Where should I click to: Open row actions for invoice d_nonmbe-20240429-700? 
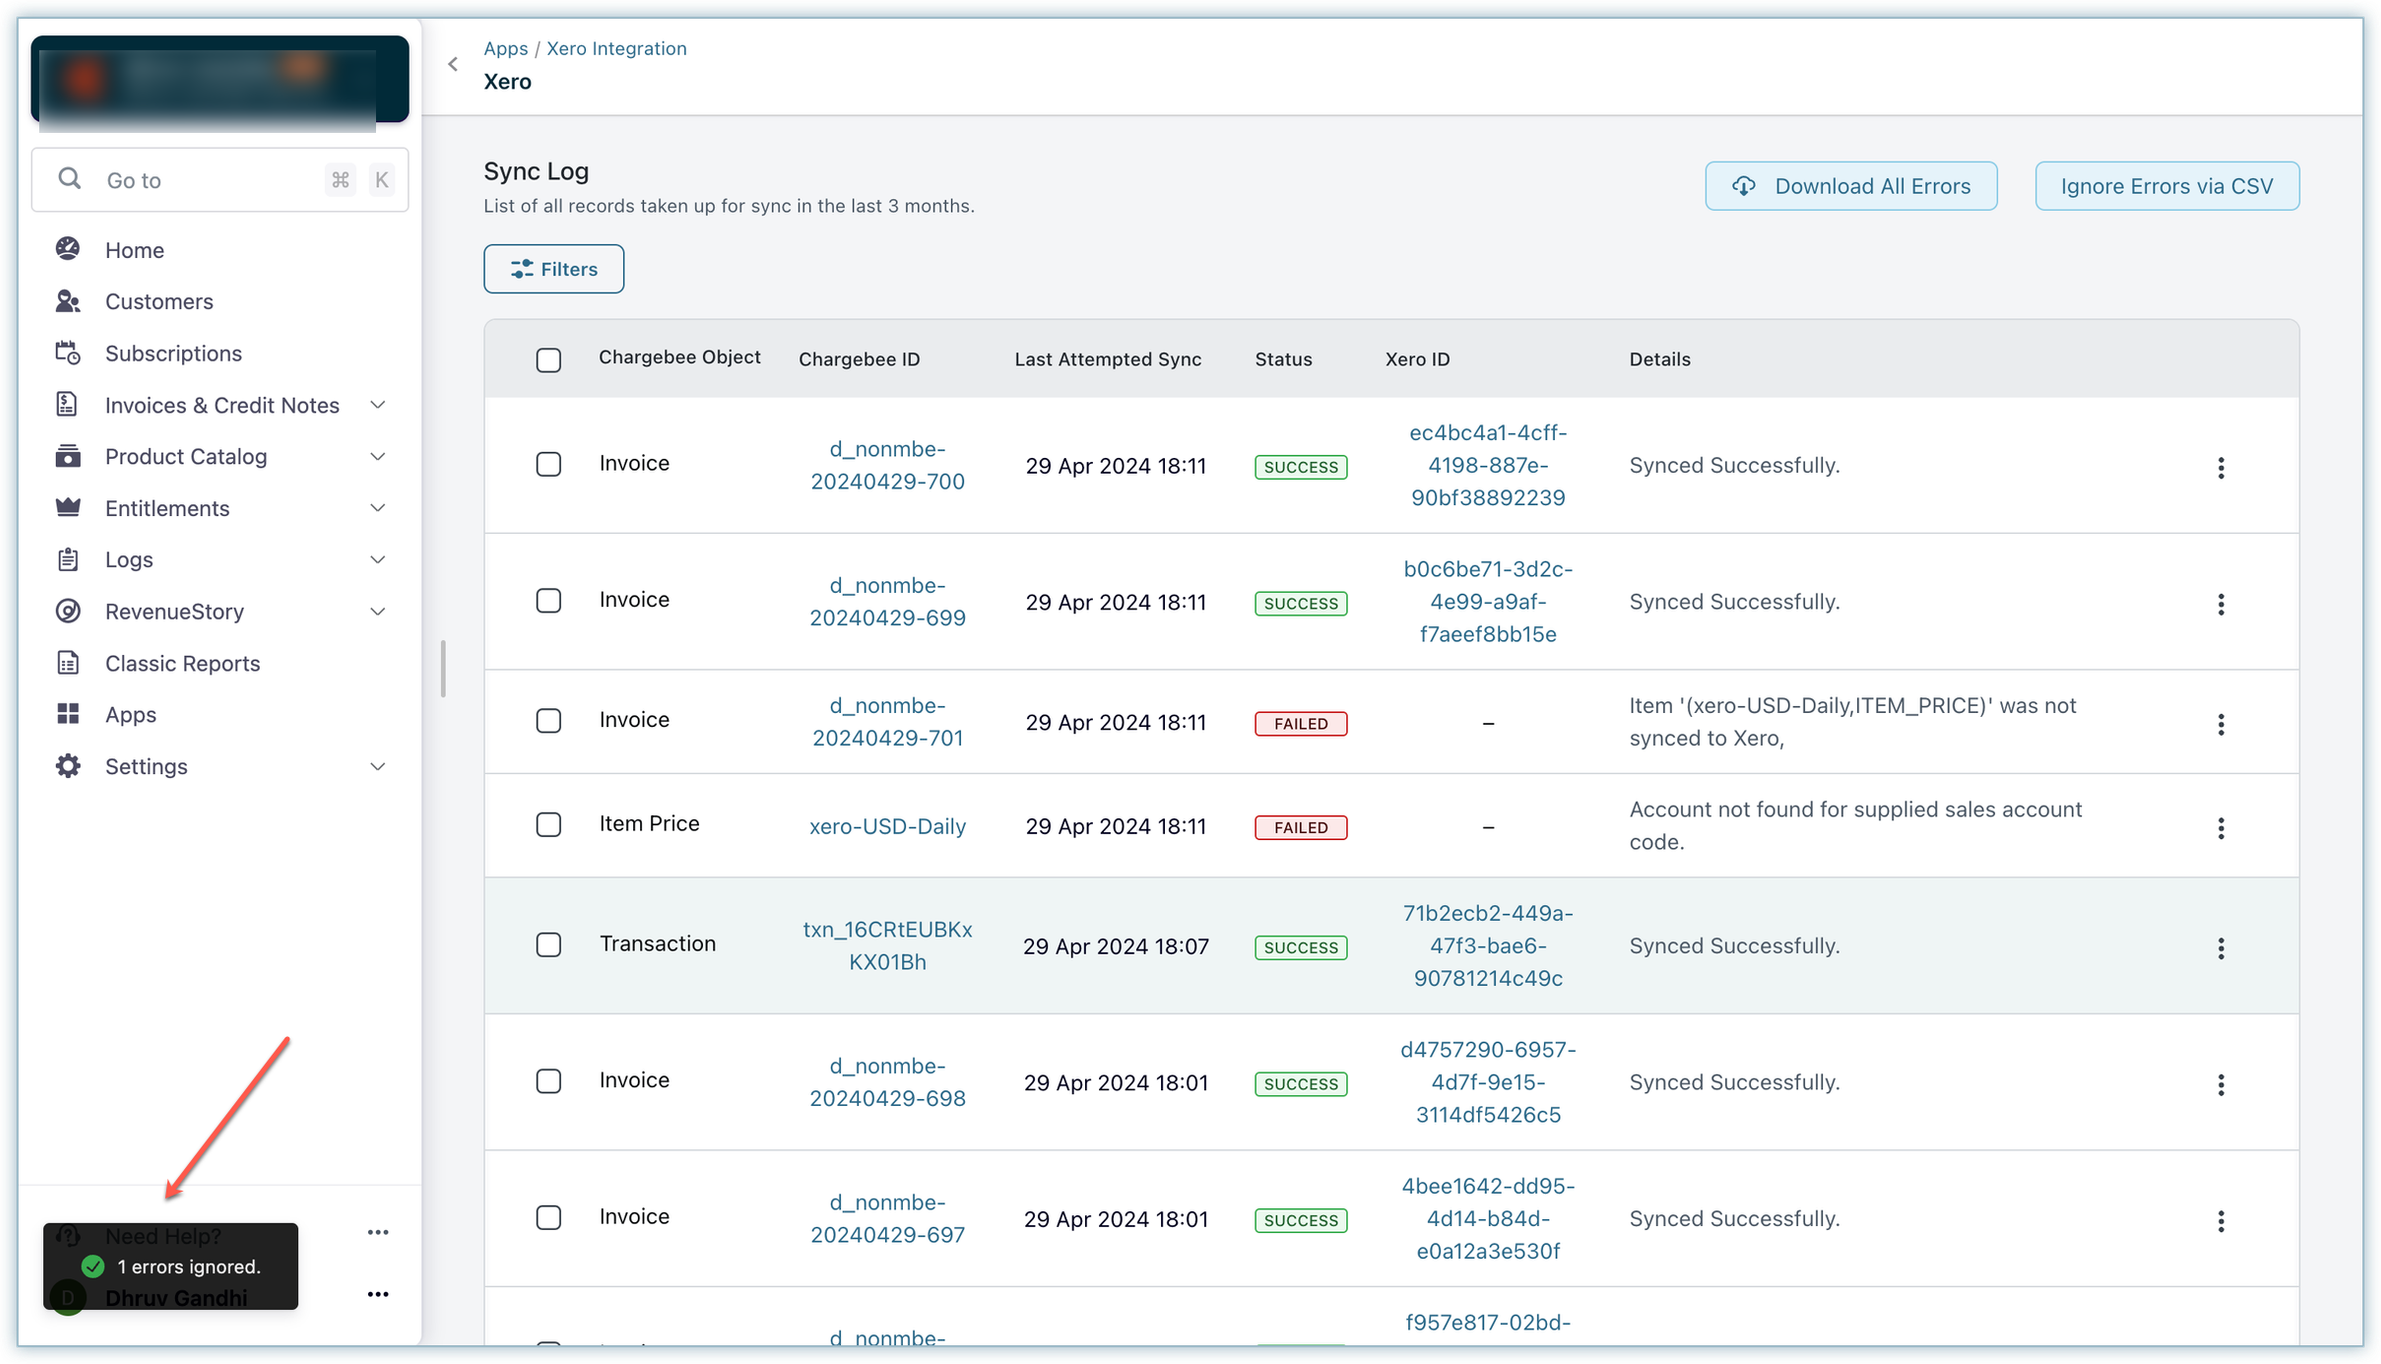click(2221, 467)
